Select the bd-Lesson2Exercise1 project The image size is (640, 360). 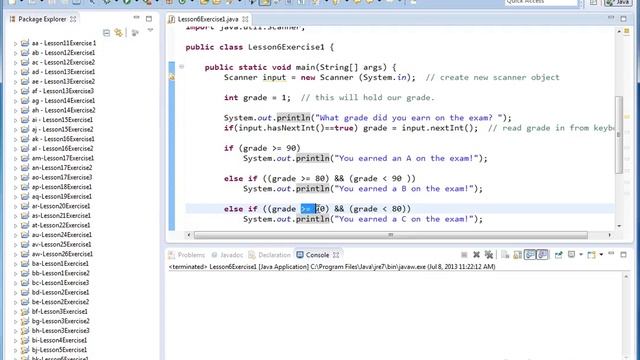[x=60, y=292]
